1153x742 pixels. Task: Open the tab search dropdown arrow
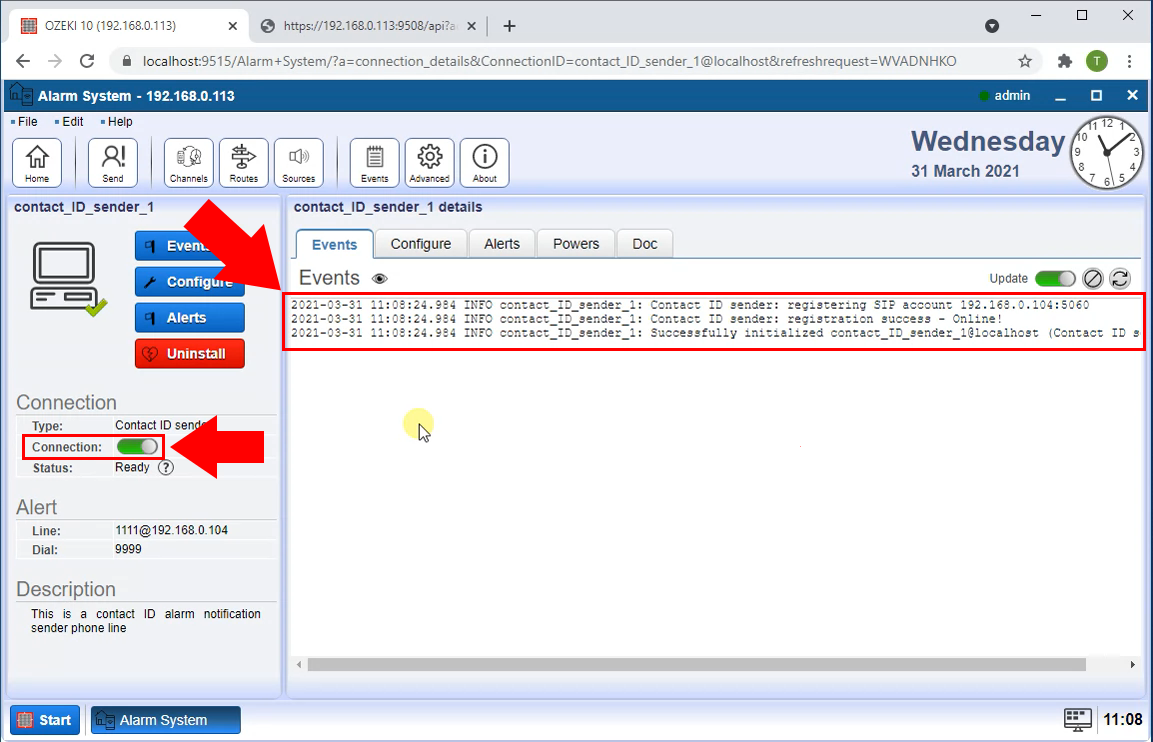(x=992, y=26)
